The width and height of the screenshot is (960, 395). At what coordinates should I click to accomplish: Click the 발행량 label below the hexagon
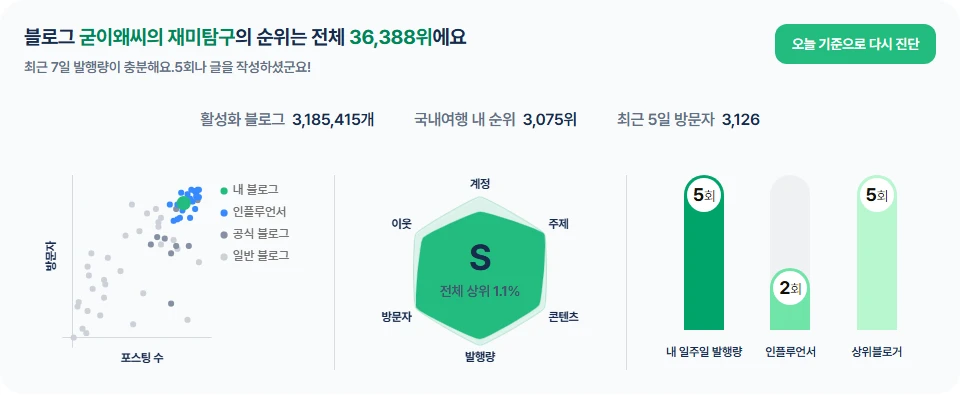(480, 357)
